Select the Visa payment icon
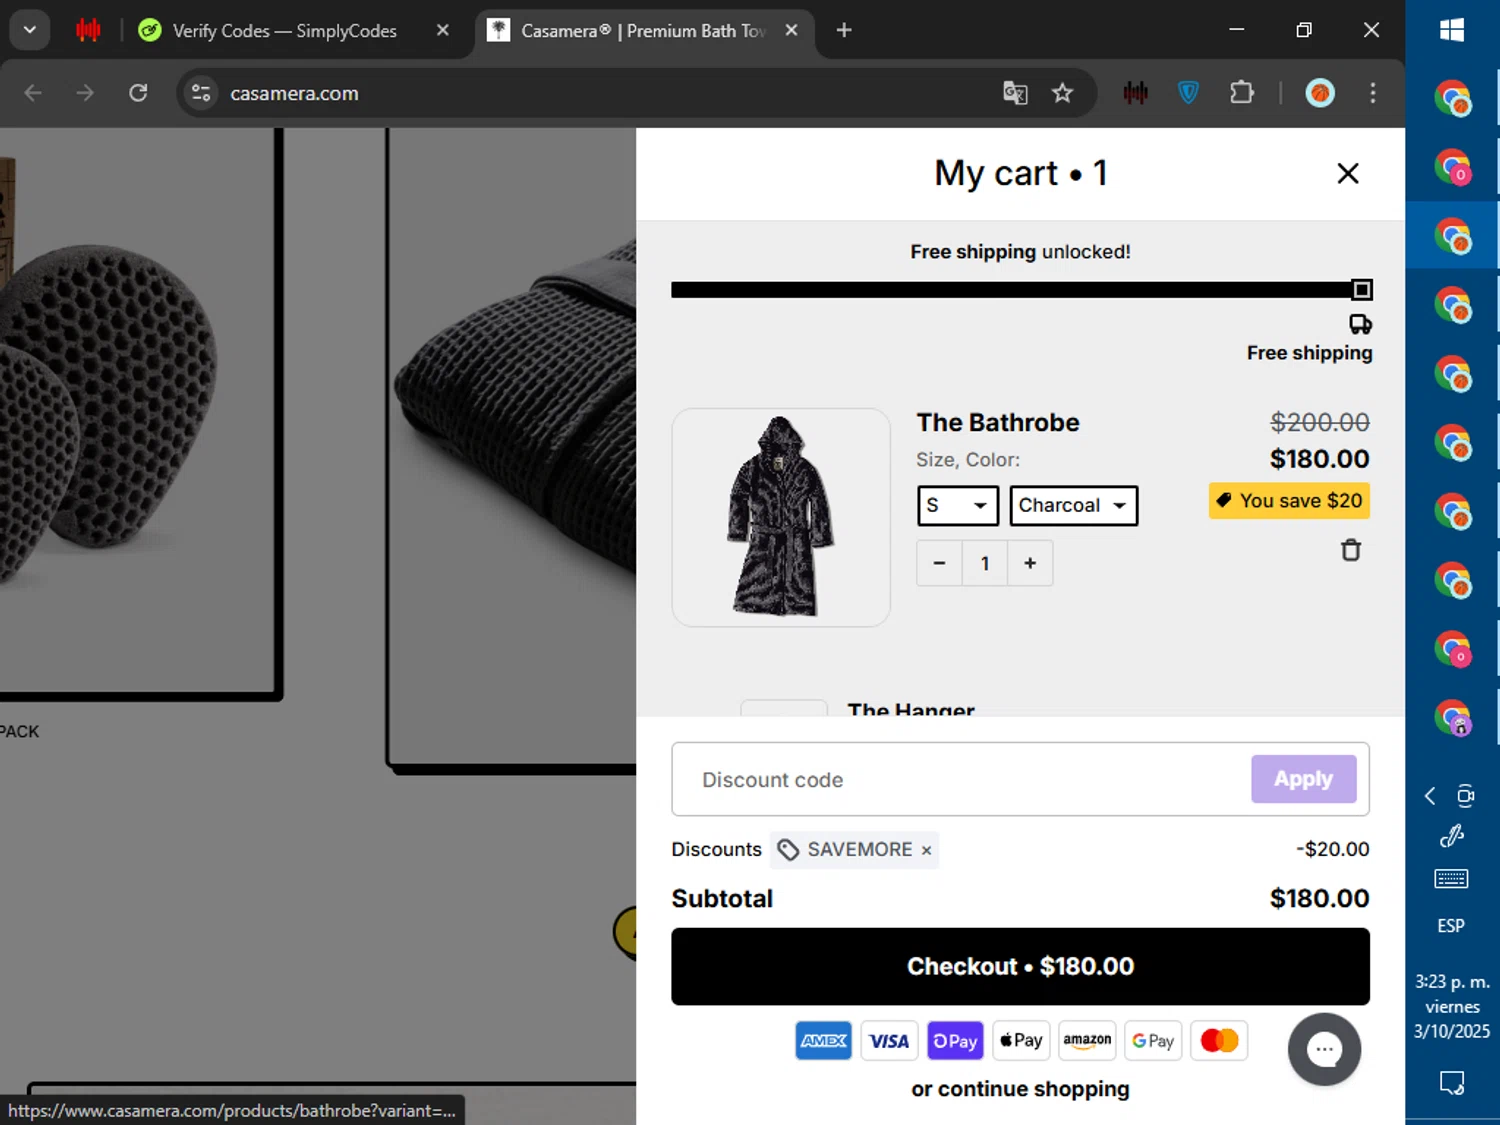Screen dimensions: 1500x1125 (x=889, y=1041)
